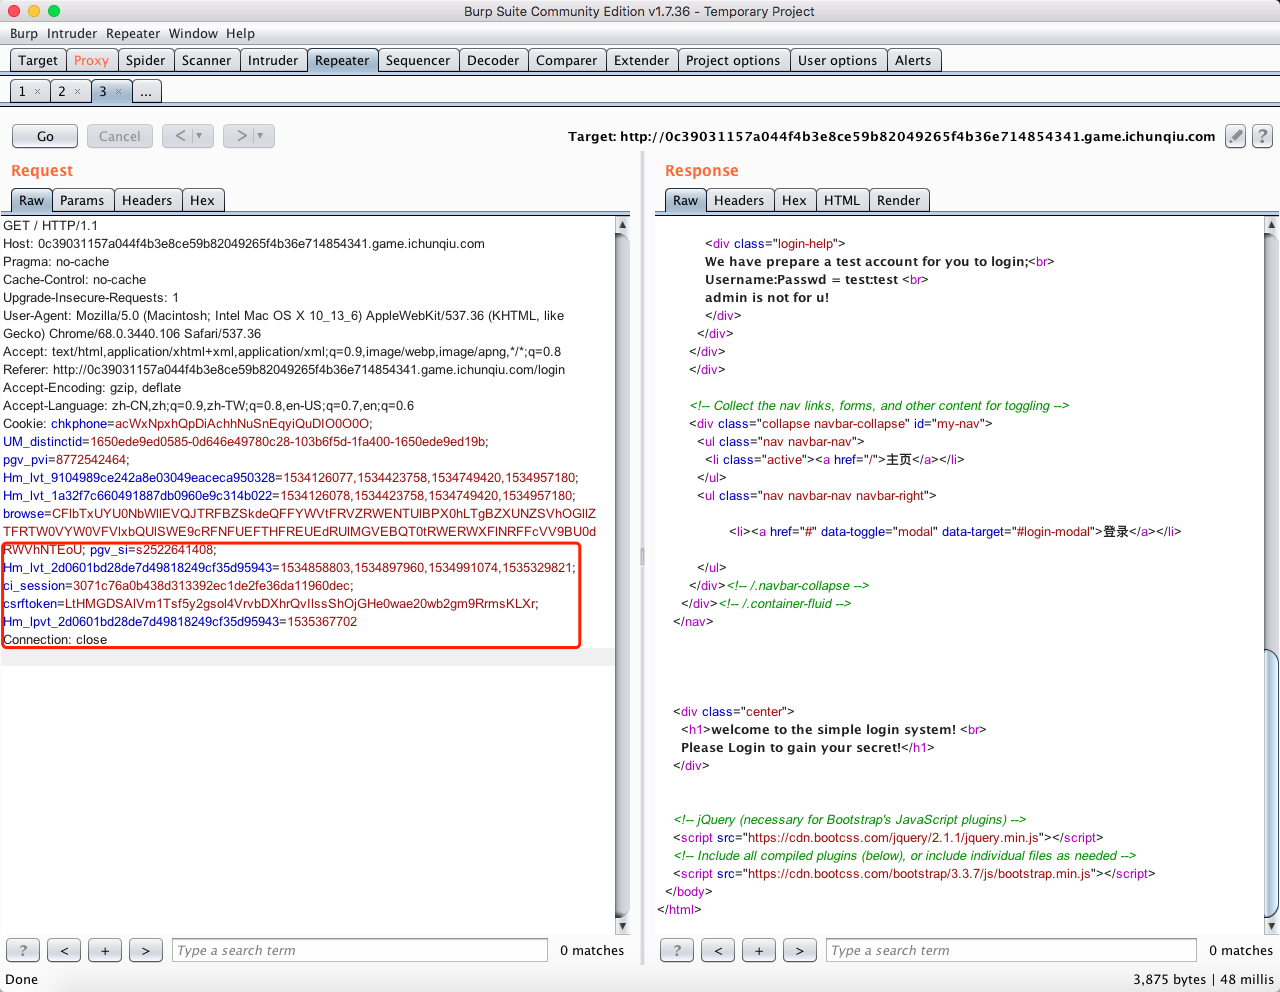
Task: Click the plus button in request search bar
Action: [x=105, y=950]
